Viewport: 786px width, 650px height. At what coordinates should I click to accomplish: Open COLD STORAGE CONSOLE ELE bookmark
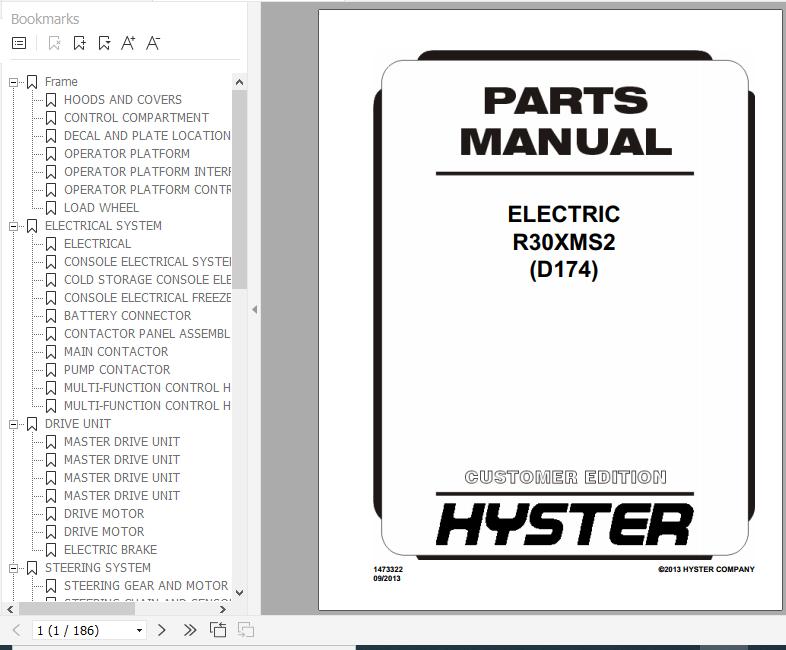tap(147, 280)
